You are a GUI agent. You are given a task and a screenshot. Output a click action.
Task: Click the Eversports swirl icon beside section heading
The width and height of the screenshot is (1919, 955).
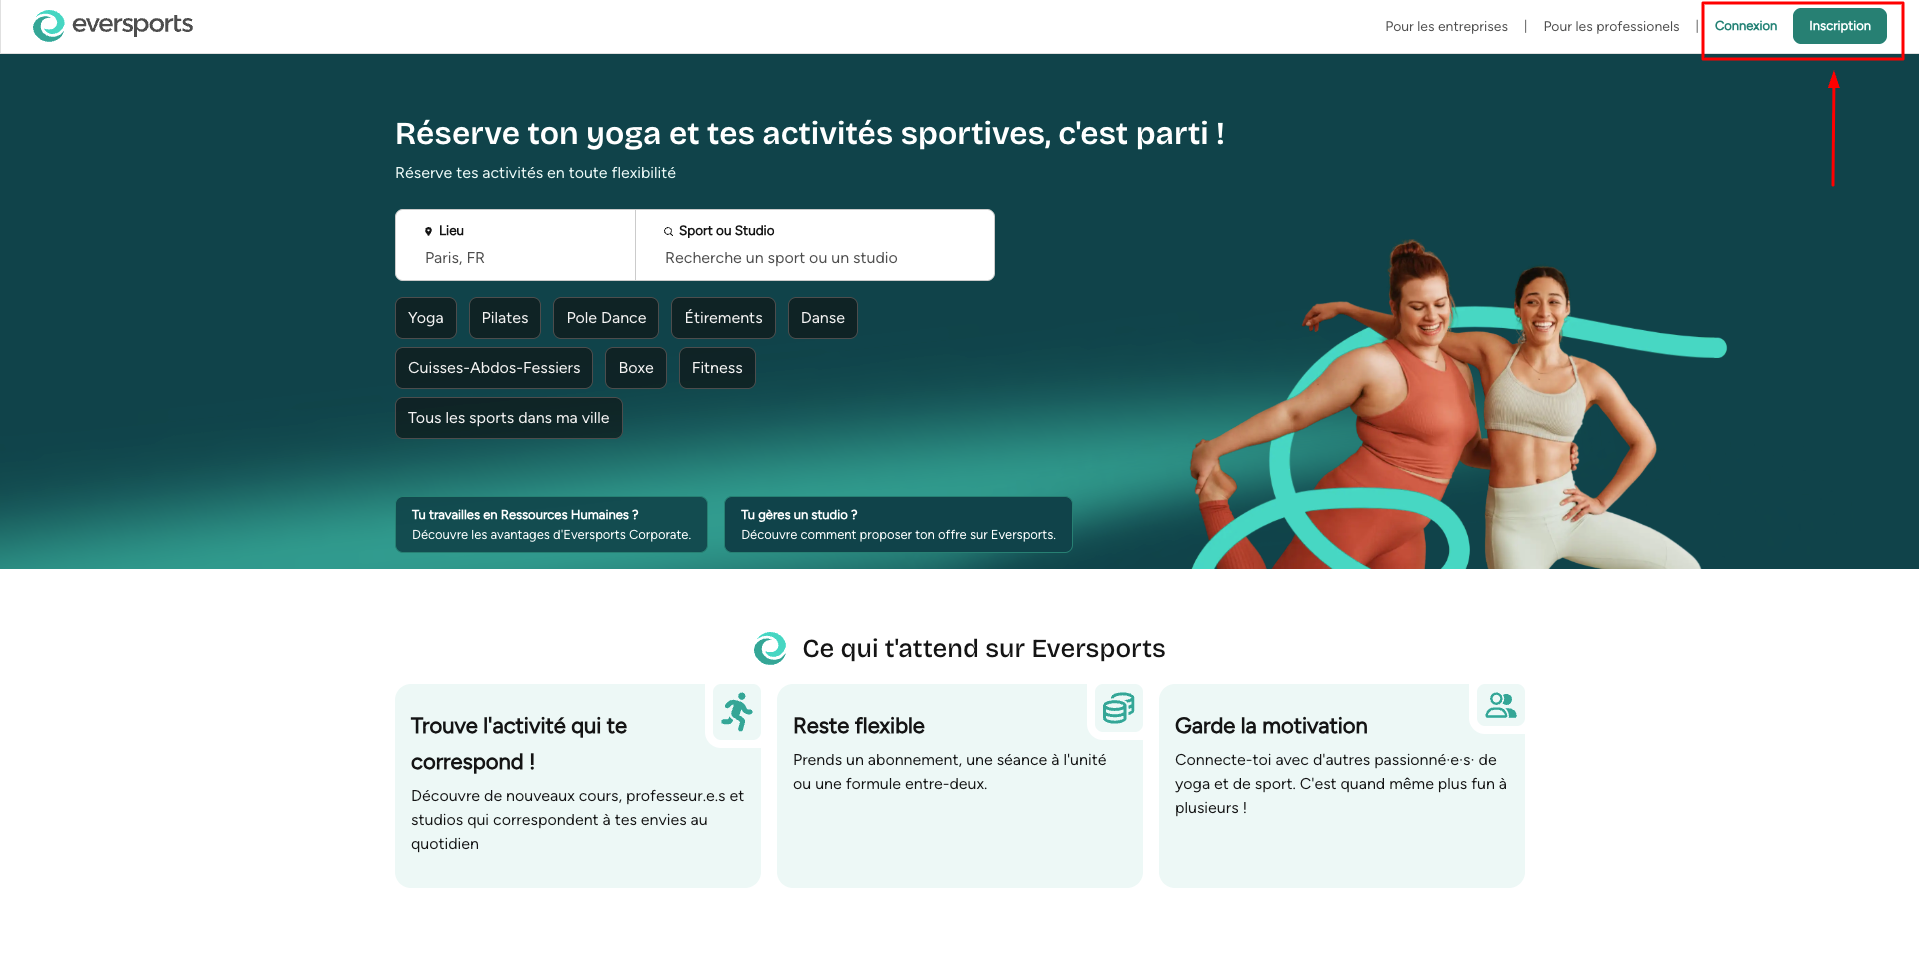pyautogui.click(x=770, y=648)
